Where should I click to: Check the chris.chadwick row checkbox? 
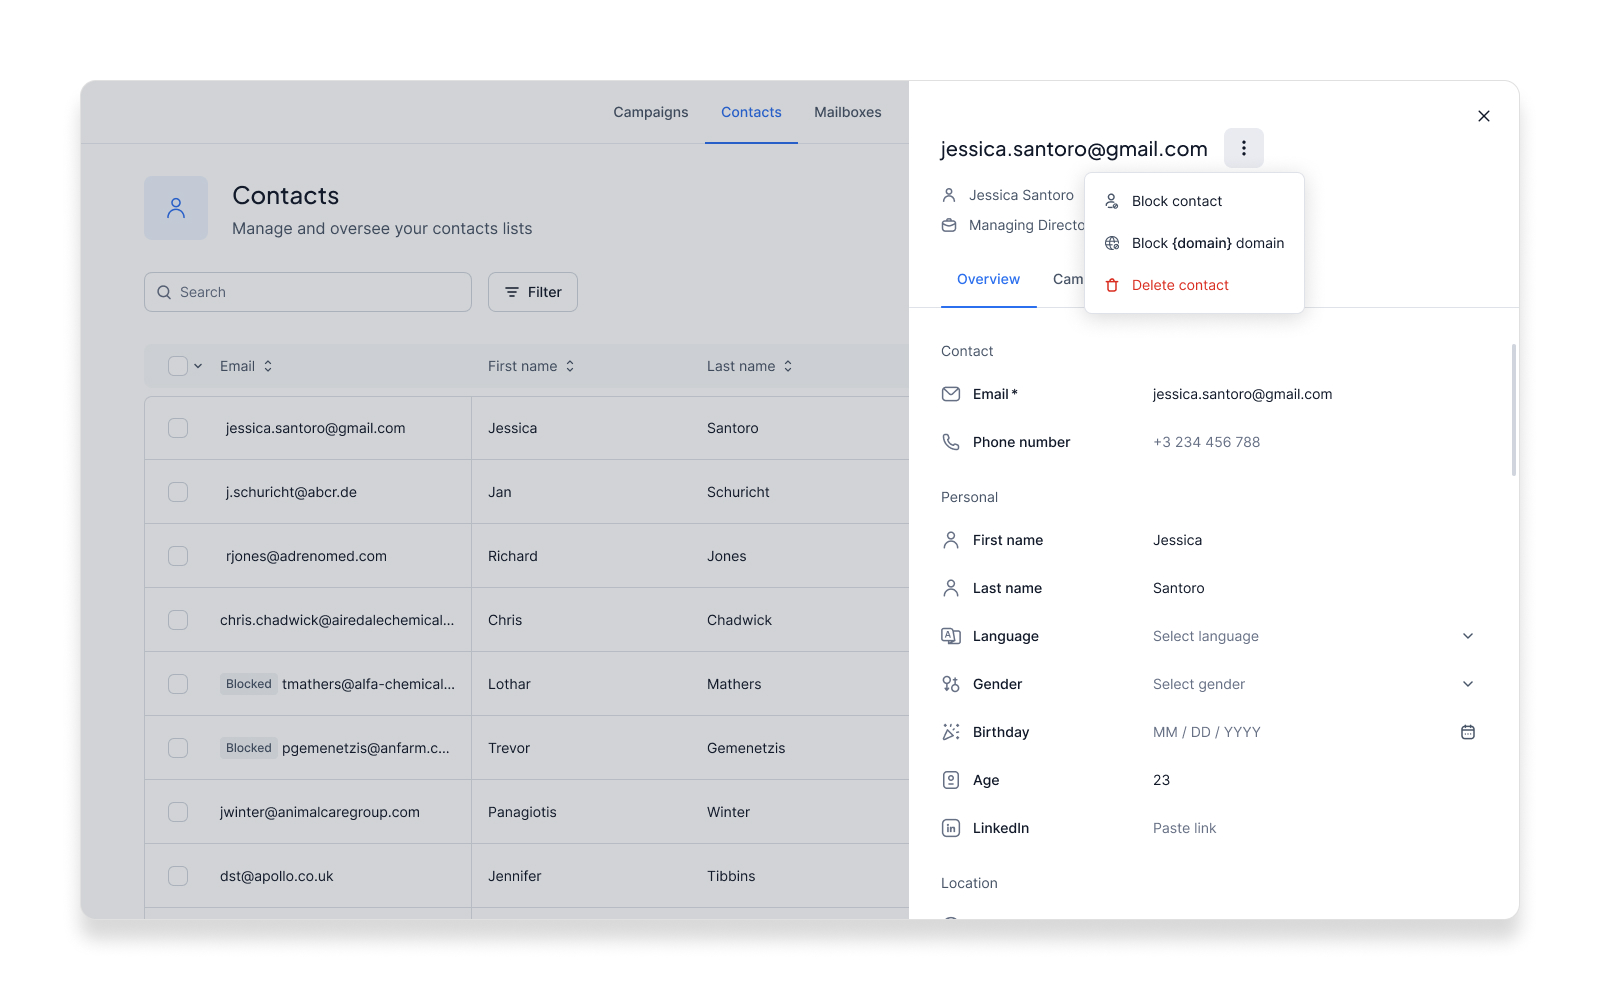click(178, 620)
